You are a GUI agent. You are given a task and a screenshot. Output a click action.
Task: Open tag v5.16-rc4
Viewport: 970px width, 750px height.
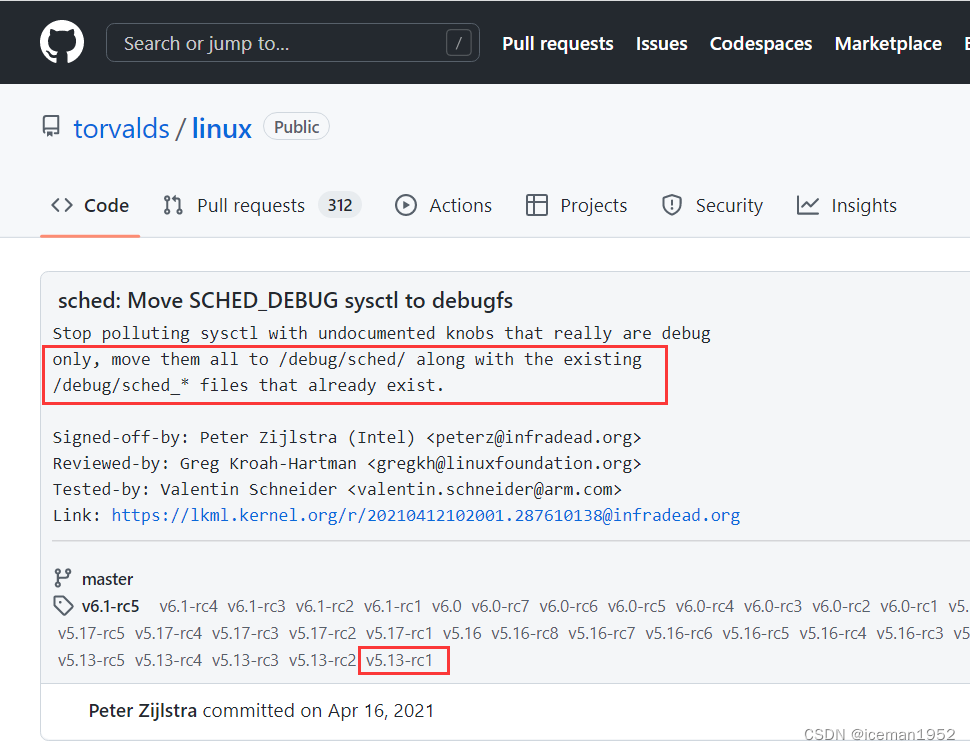click(833, 634)
